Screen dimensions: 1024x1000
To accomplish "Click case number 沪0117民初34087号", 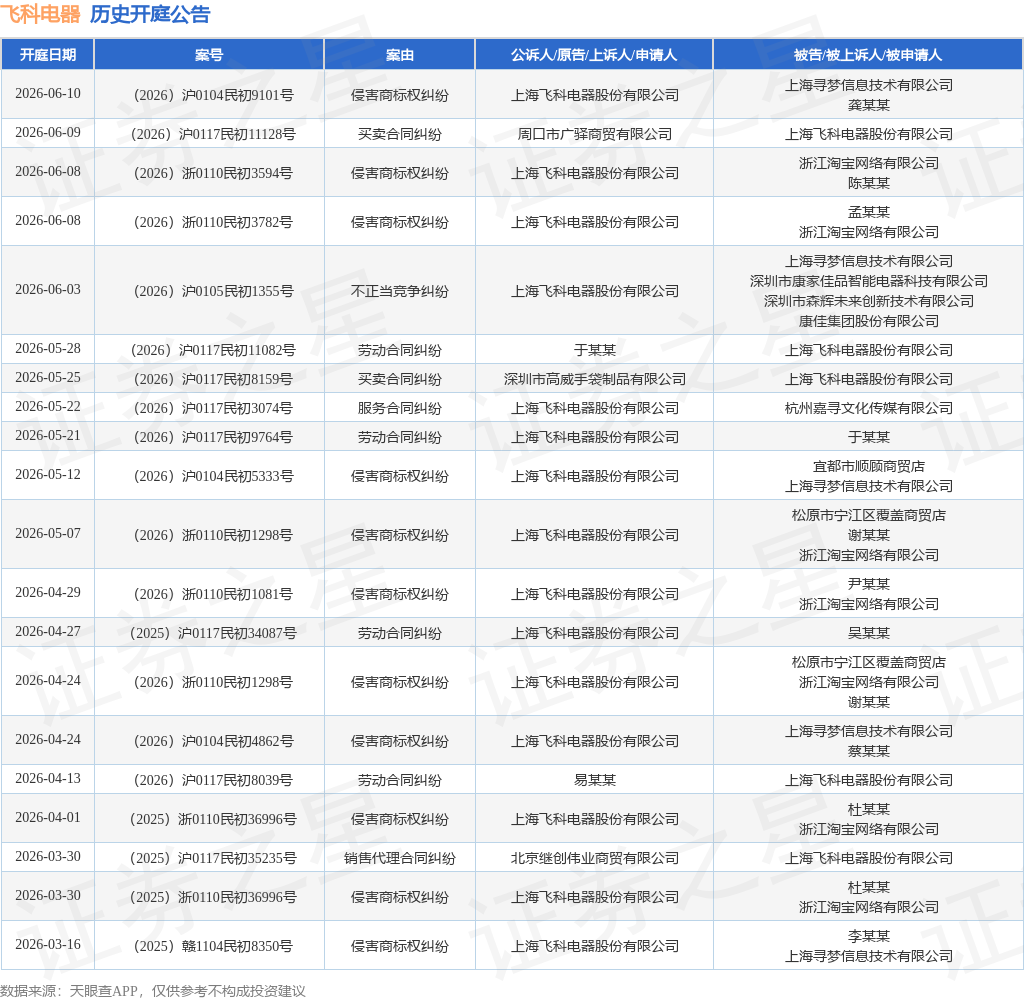I will pyautogui.click(x=214, y=634).
